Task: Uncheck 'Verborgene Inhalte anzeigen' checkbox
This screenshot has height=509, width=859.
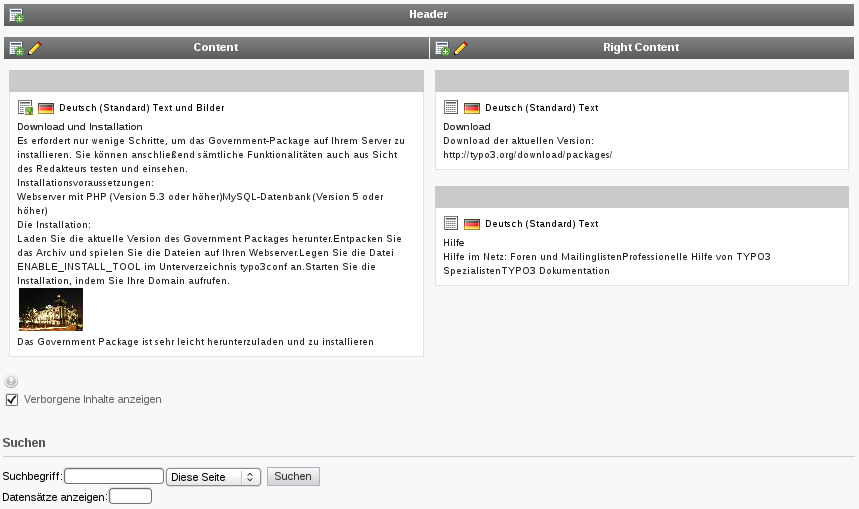Action: 12,399
